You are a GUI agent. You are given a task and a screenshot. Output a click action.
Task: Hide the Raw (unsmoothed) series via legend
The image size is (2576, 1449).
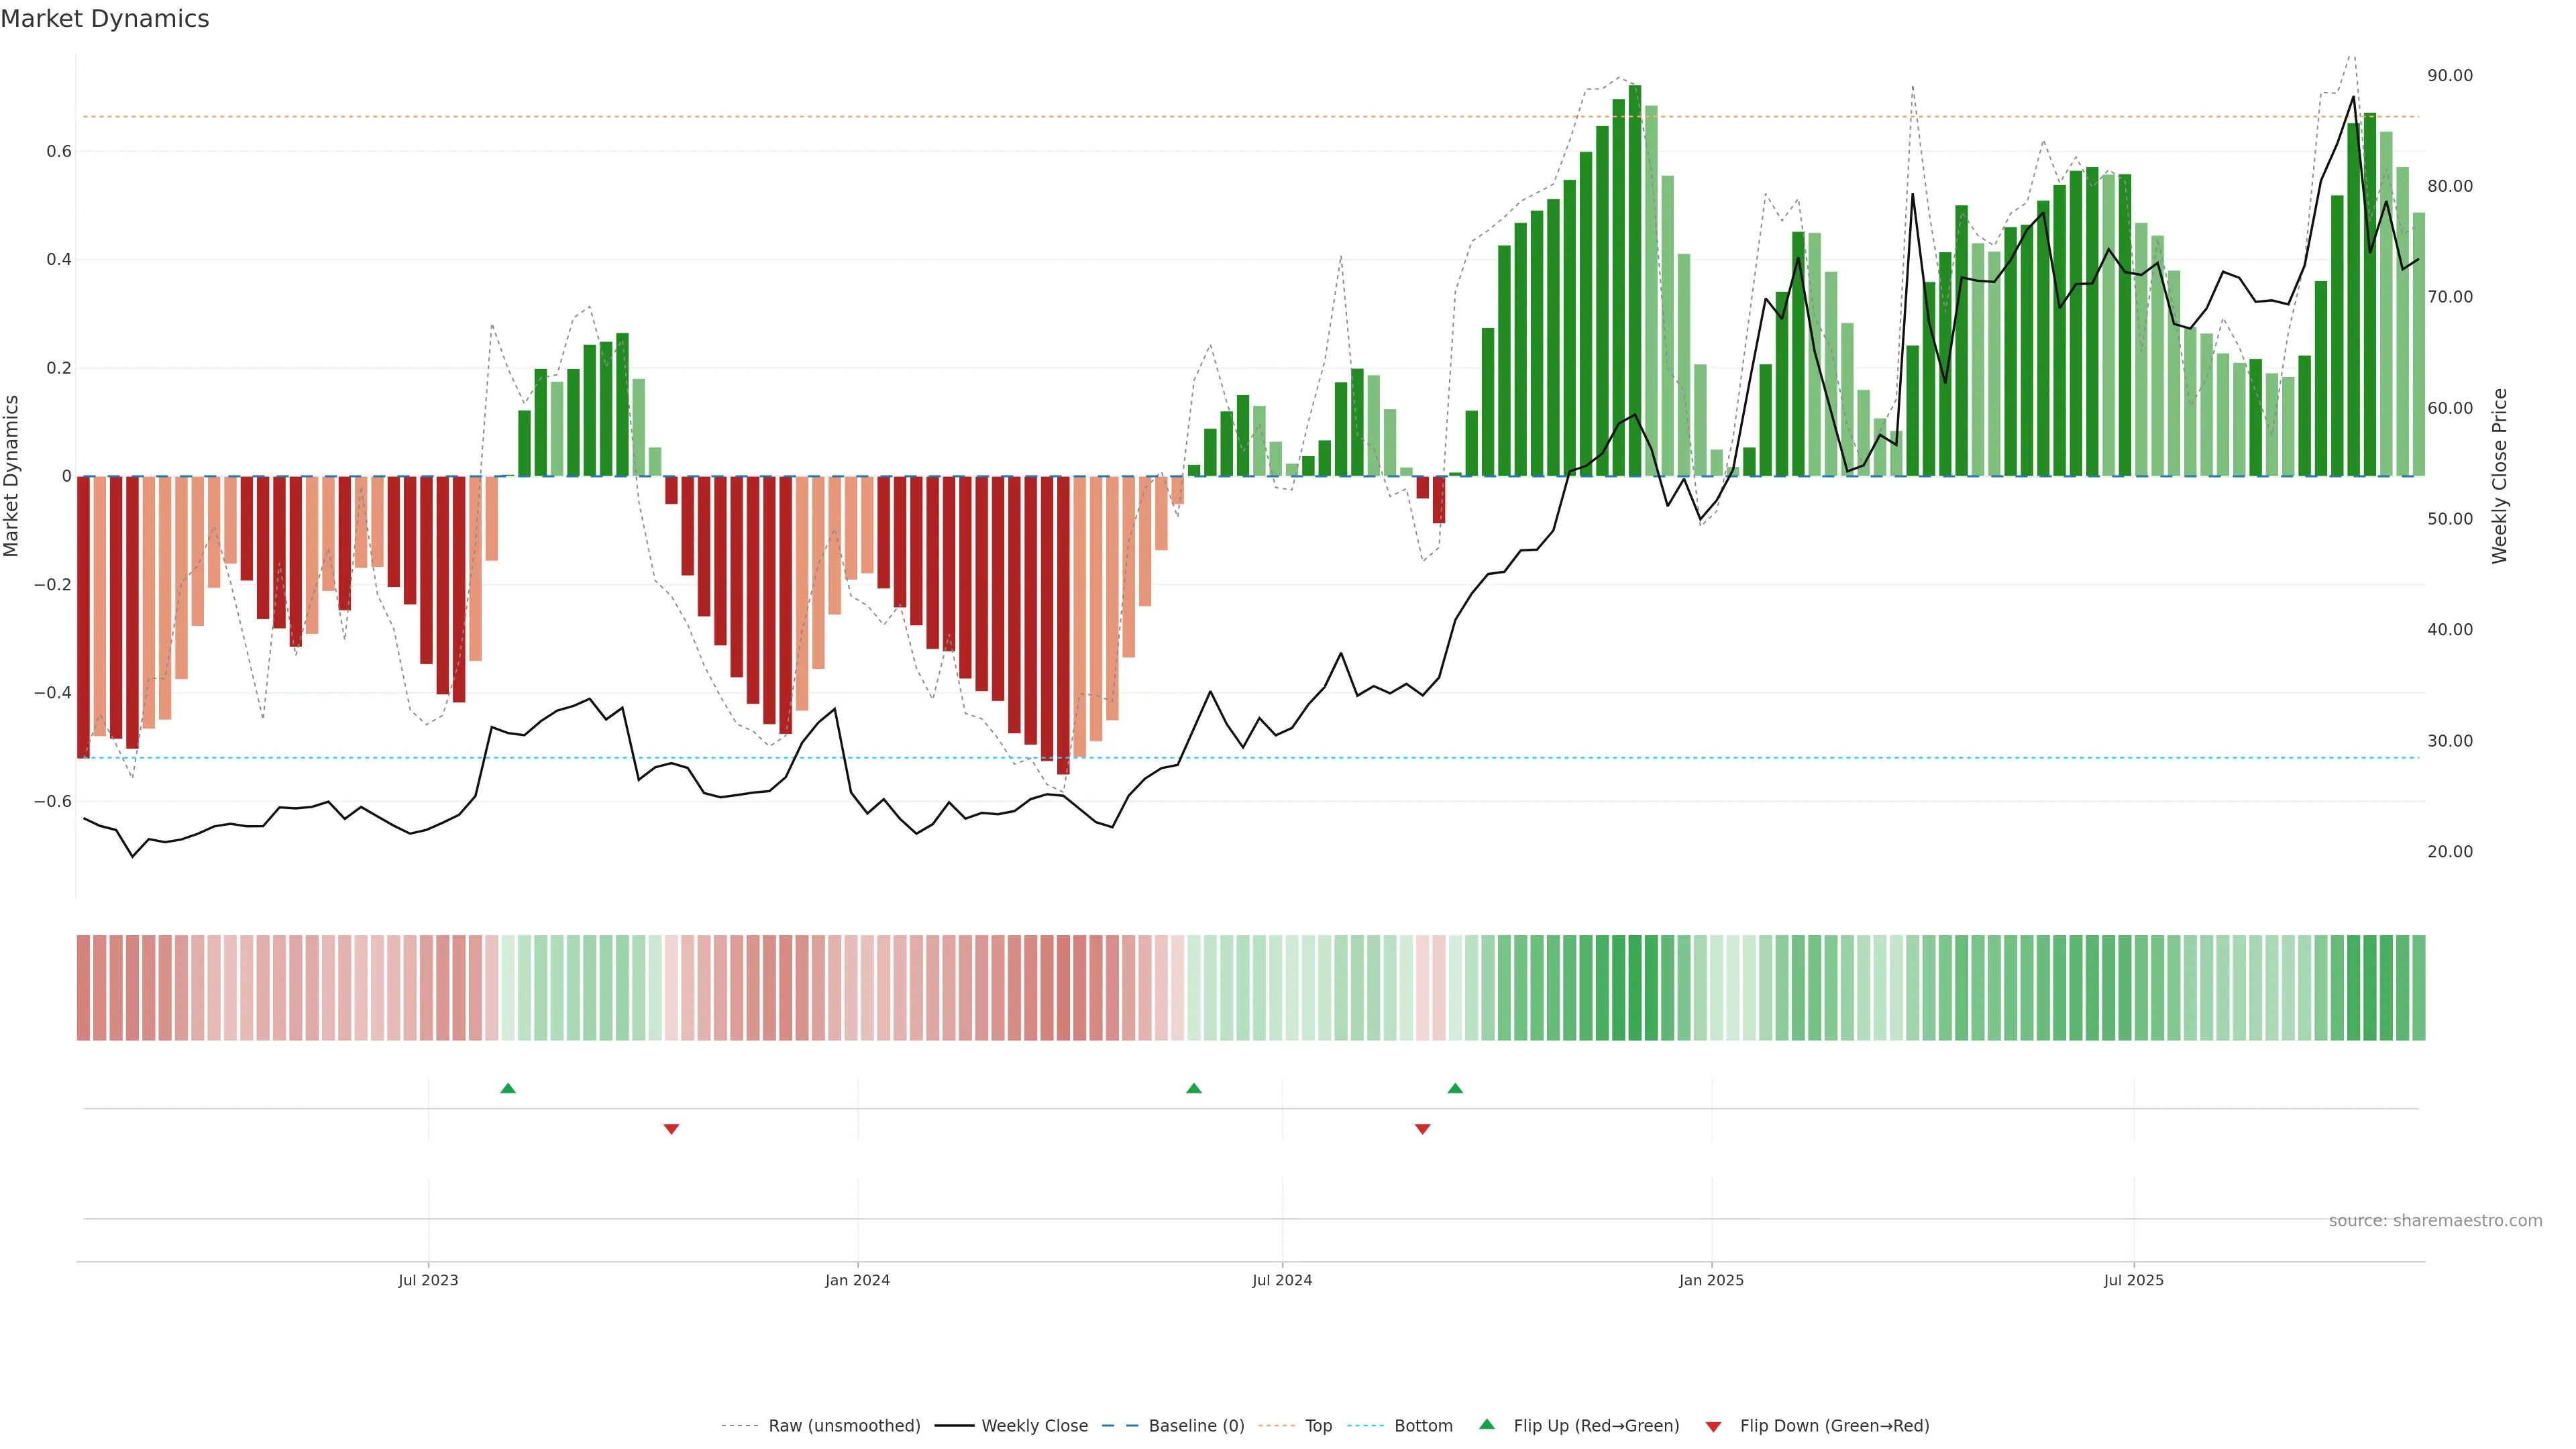tap(843, 1426)
